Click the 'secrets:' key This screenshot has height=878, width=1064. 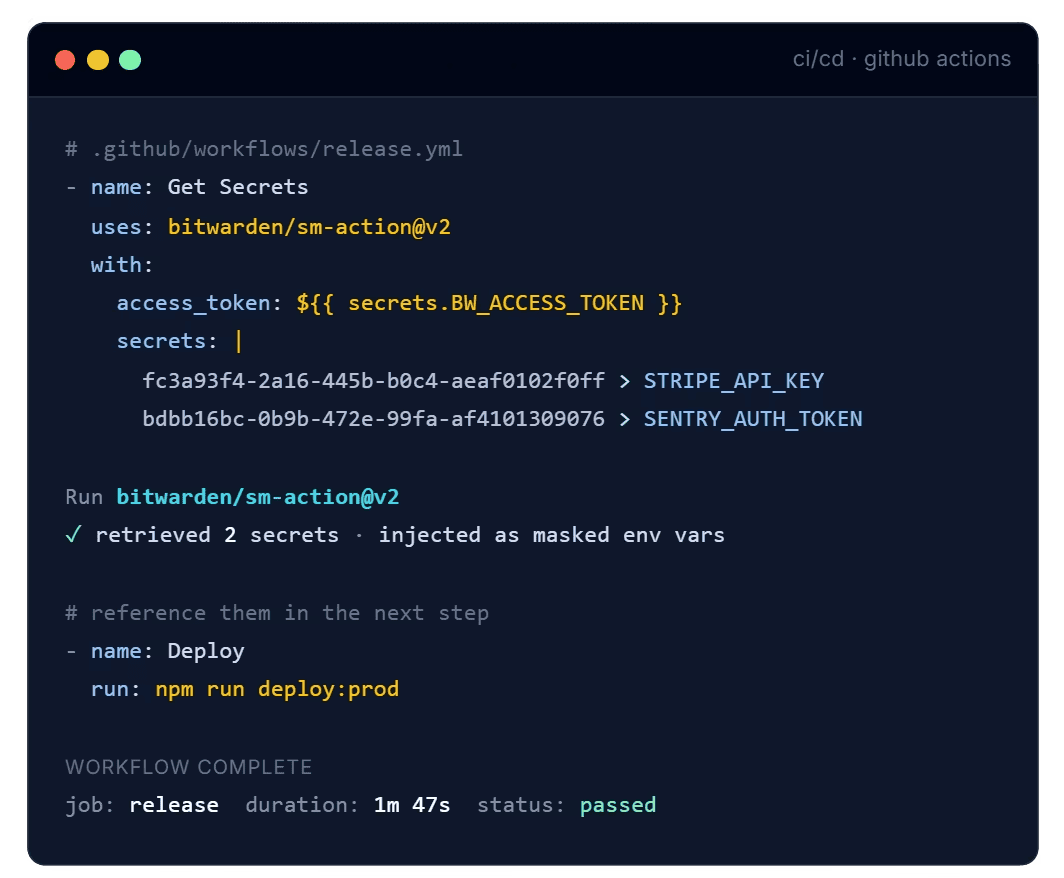[x=167, y=341]
